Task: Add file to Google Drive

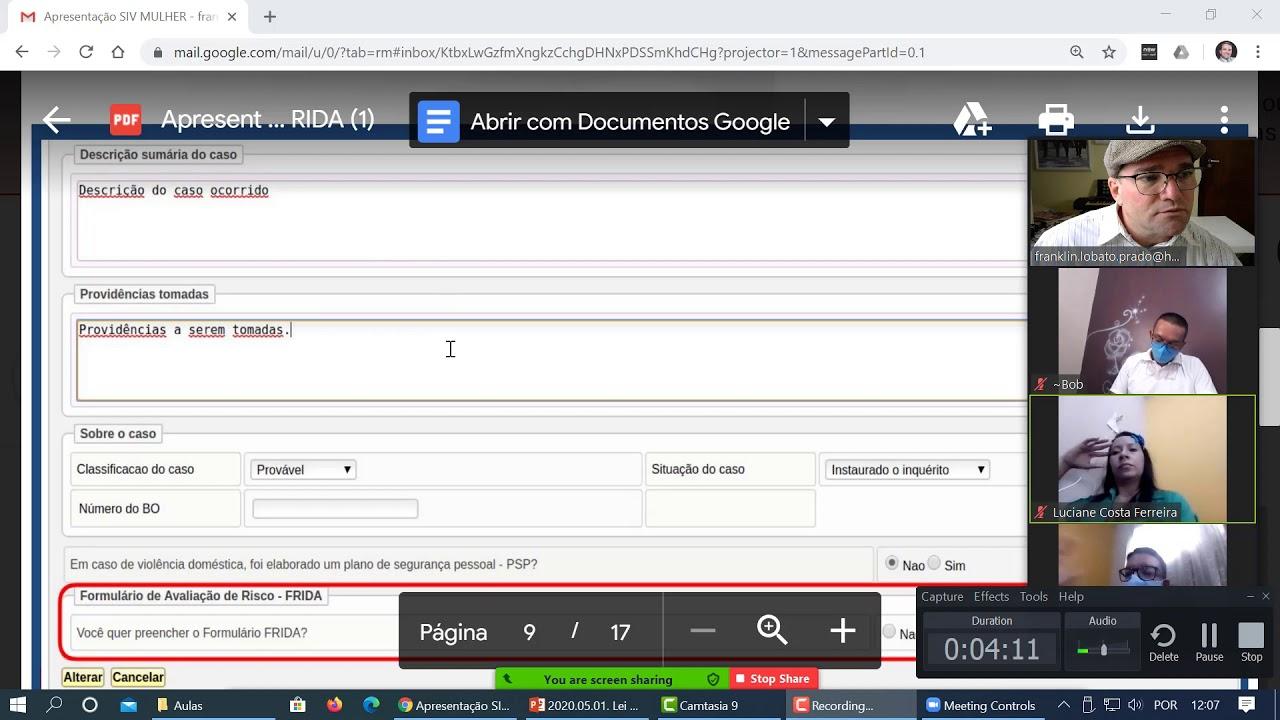Action: pyautogui.click(x=971, y=121)
